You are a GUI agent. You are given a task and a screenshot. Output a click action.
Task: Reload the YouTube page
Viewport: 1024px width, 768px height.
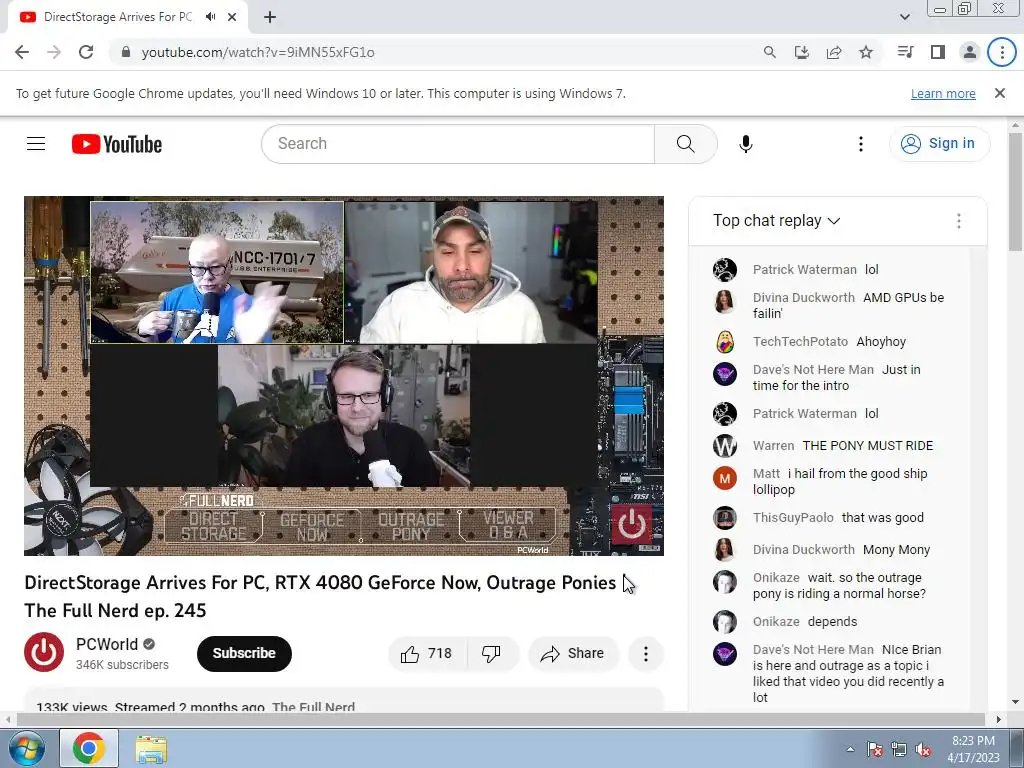pos(86,52)
